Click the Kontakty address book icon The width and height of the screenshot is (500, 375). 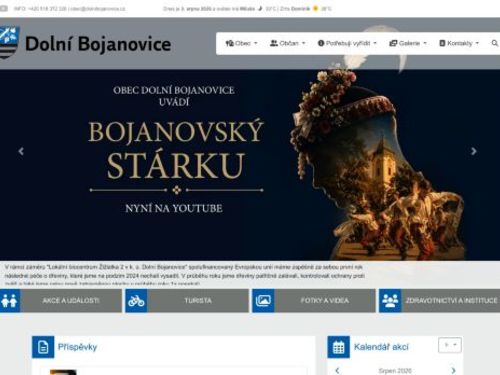tap(442, 43)
